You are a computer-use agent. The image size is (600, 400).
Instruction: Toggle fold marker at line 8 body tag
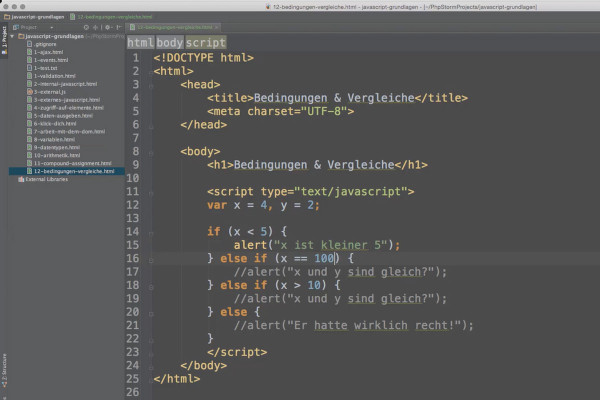coord(151,153)
